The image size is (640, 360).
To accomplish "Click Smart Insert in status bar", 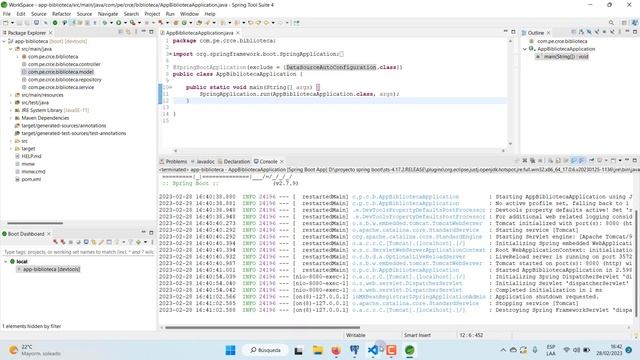I will pyautogui.click(x=417, y=336).
